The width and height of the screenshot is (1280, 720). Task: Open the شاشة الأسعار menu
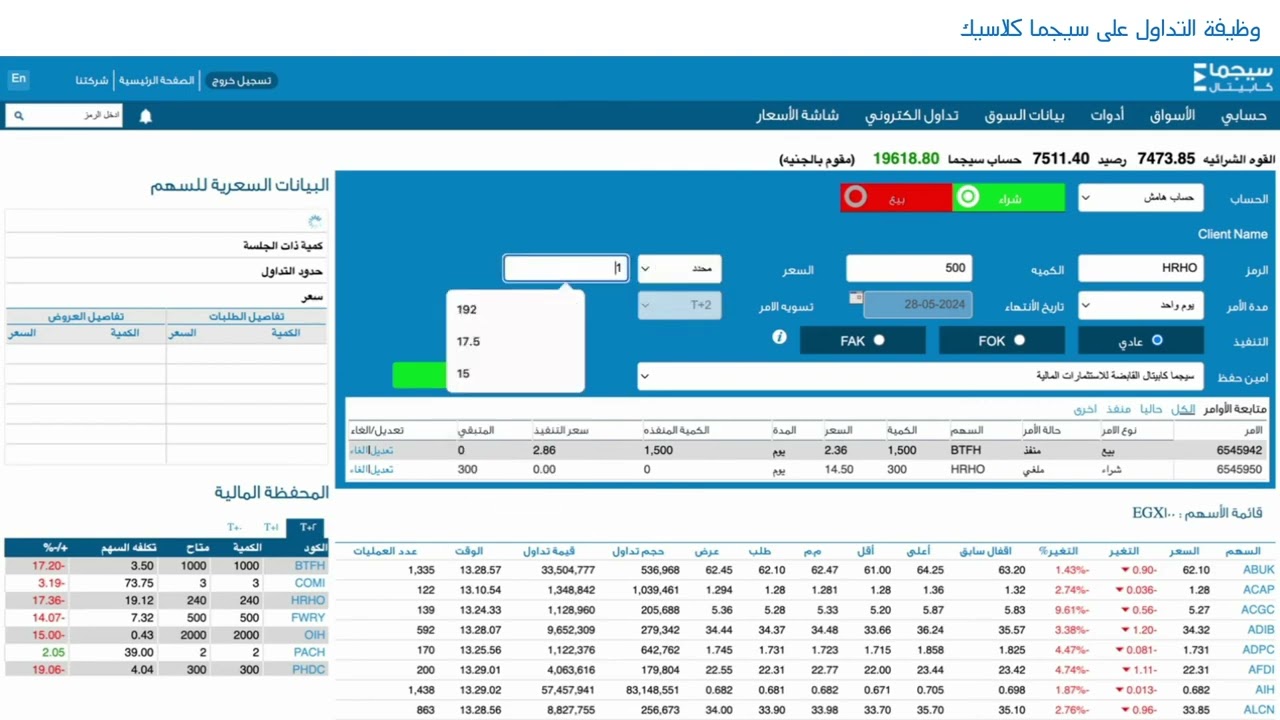(797, 115)
